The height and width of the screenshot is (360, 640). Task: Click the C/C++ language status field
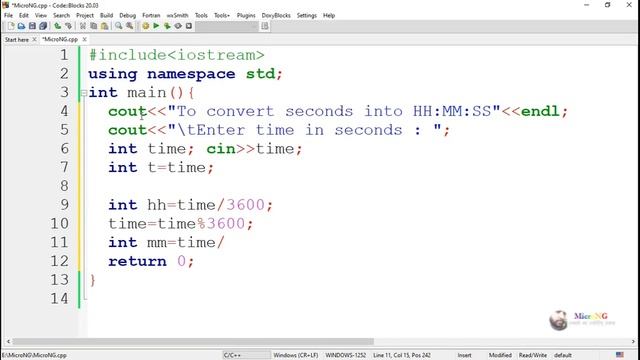(246, 355)
